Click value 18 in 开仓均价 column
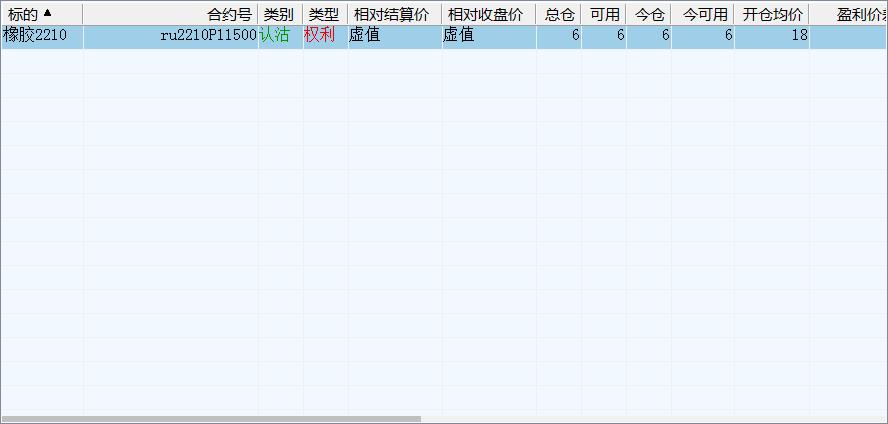This screenshot has width=888, height=424. coord(771,36)
